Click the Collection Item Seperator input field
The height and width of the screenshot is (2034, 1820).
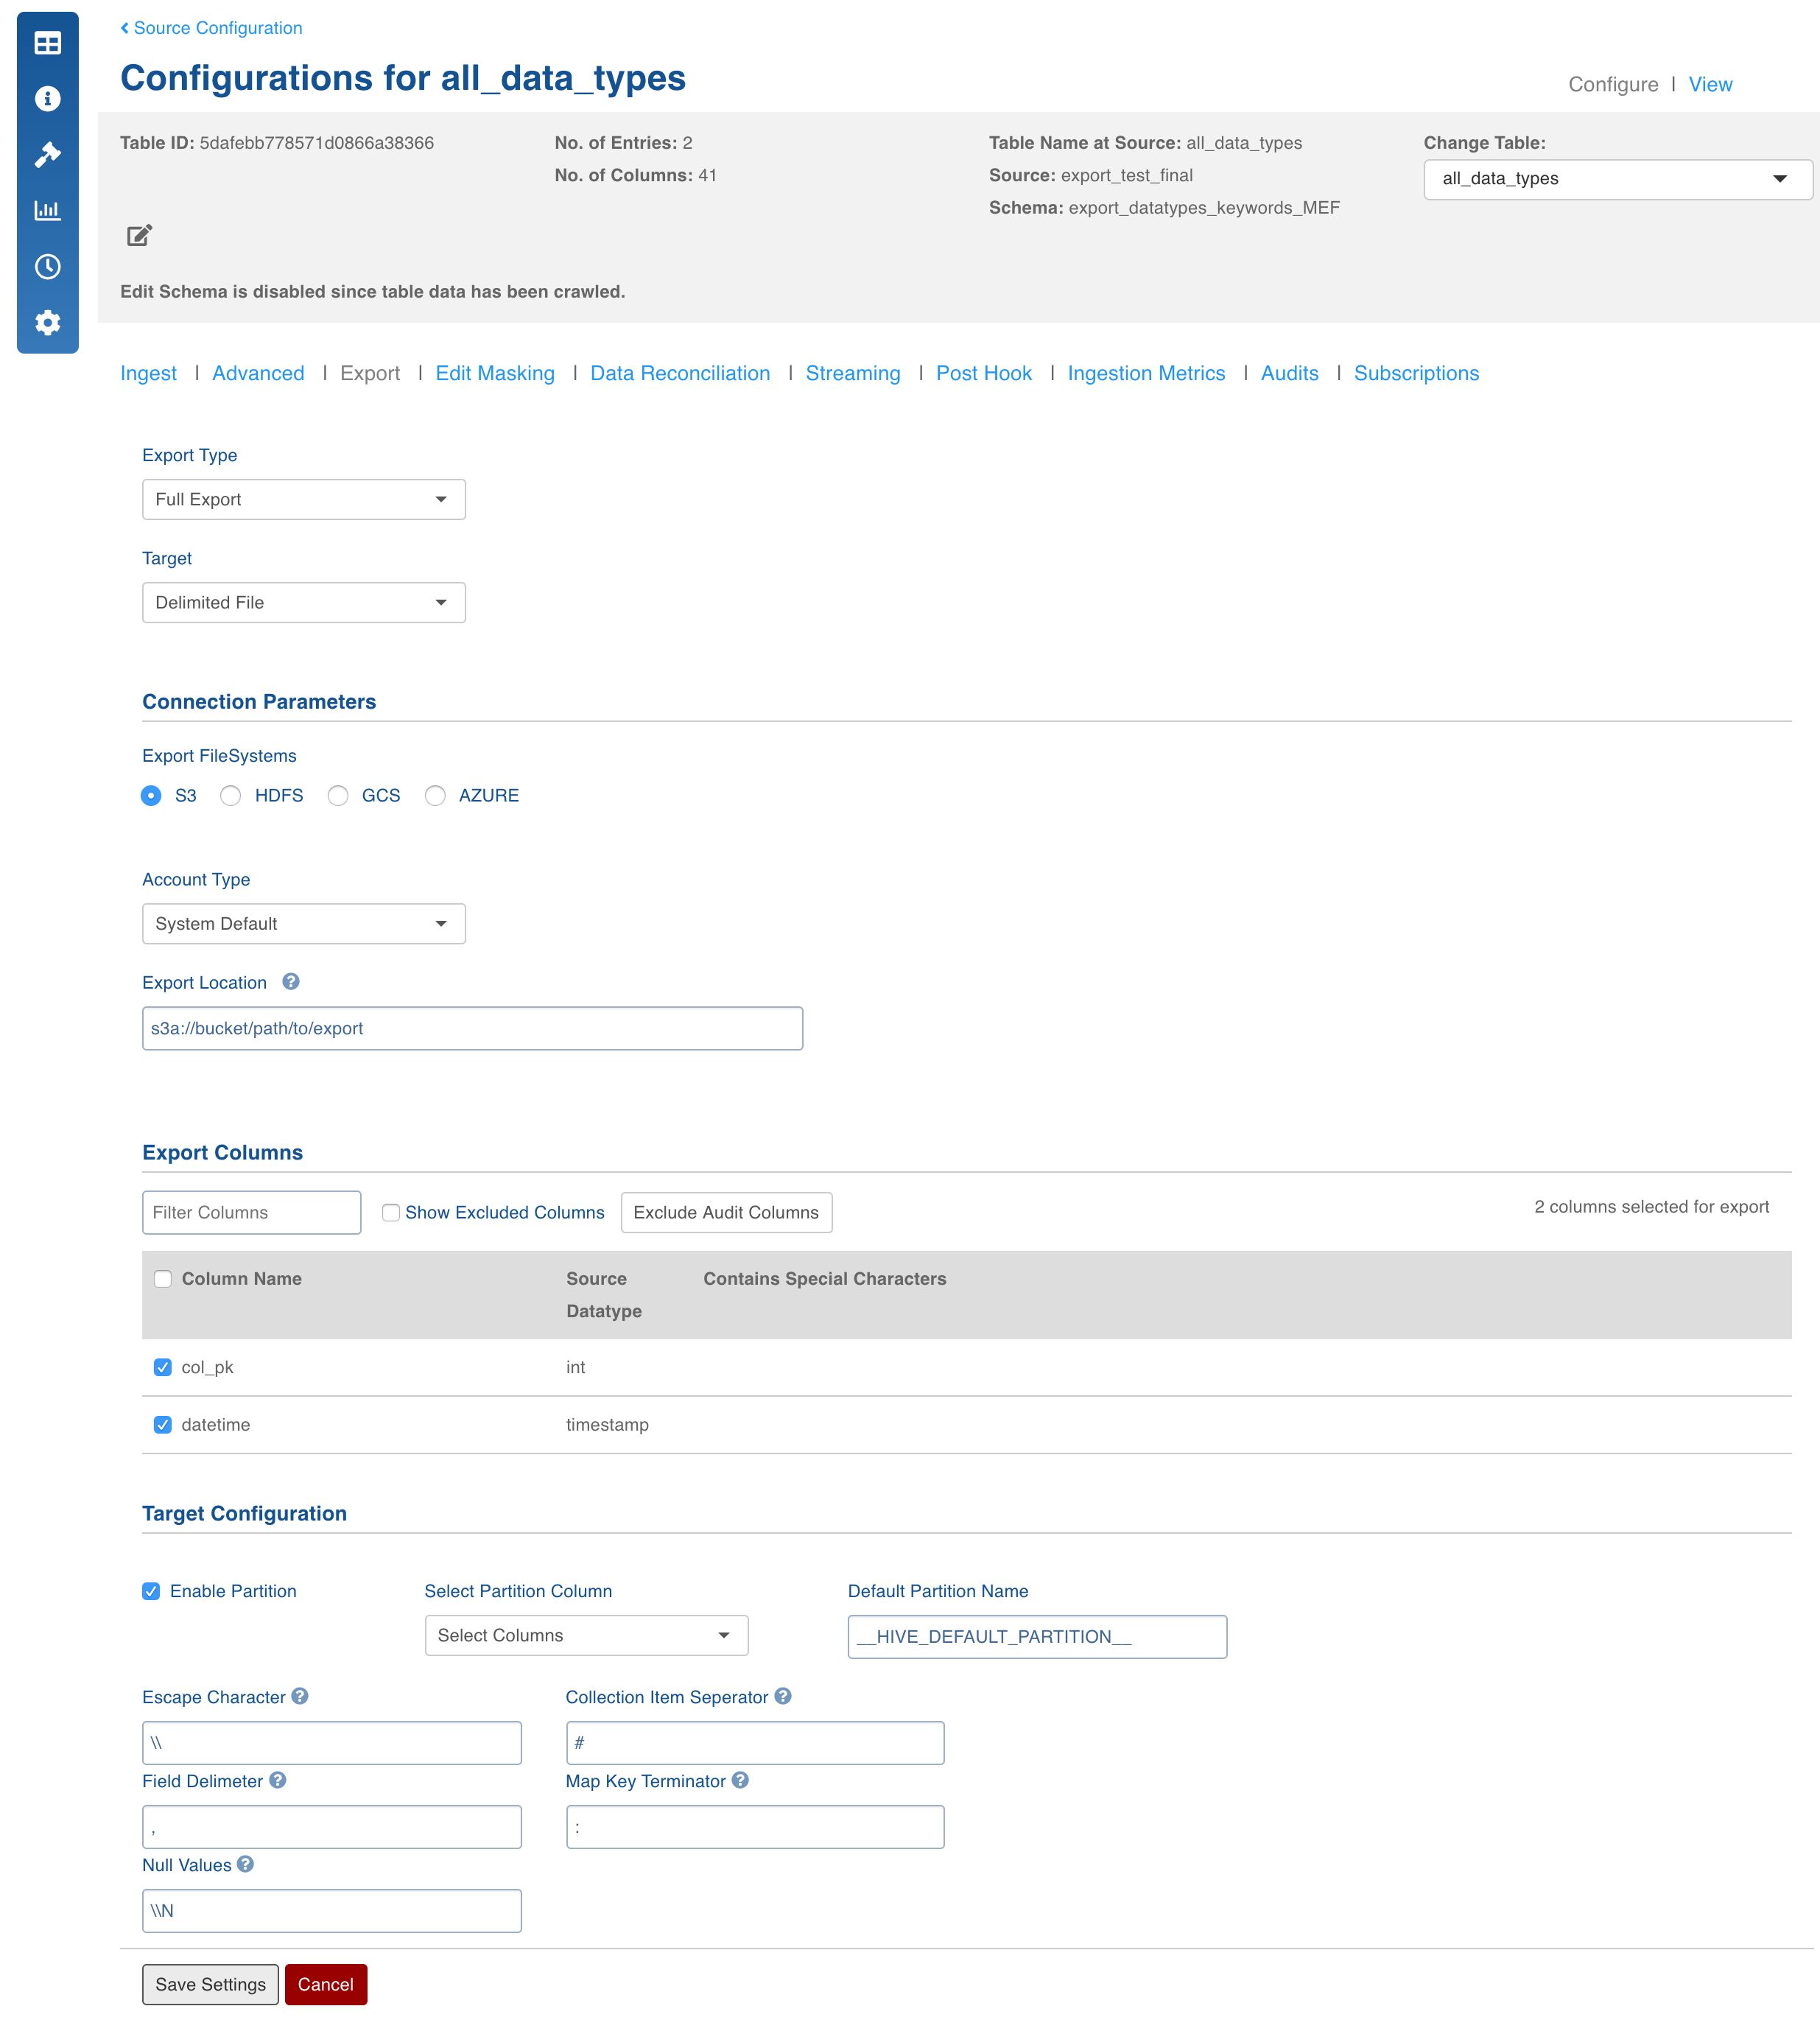coord(755,1743)
